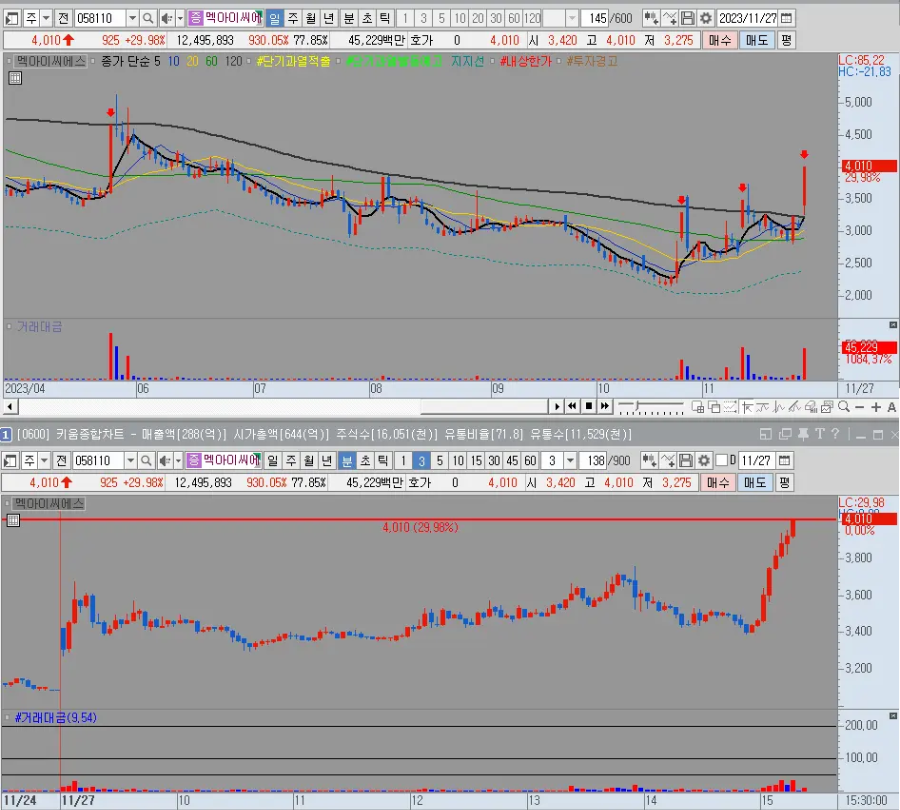
Task: Open the dropdown next to 주 in bottom chart toolbar
Action: tap(44, 460)
